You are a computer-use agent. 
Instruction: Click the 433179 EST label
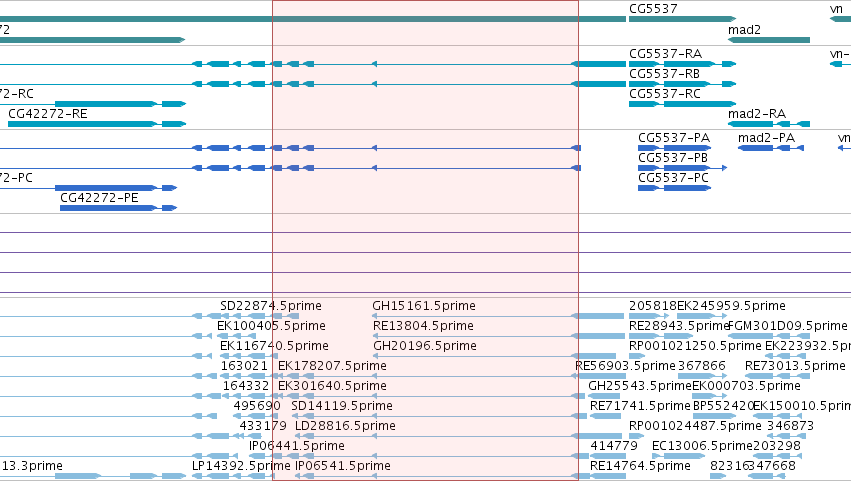[263, 427]
